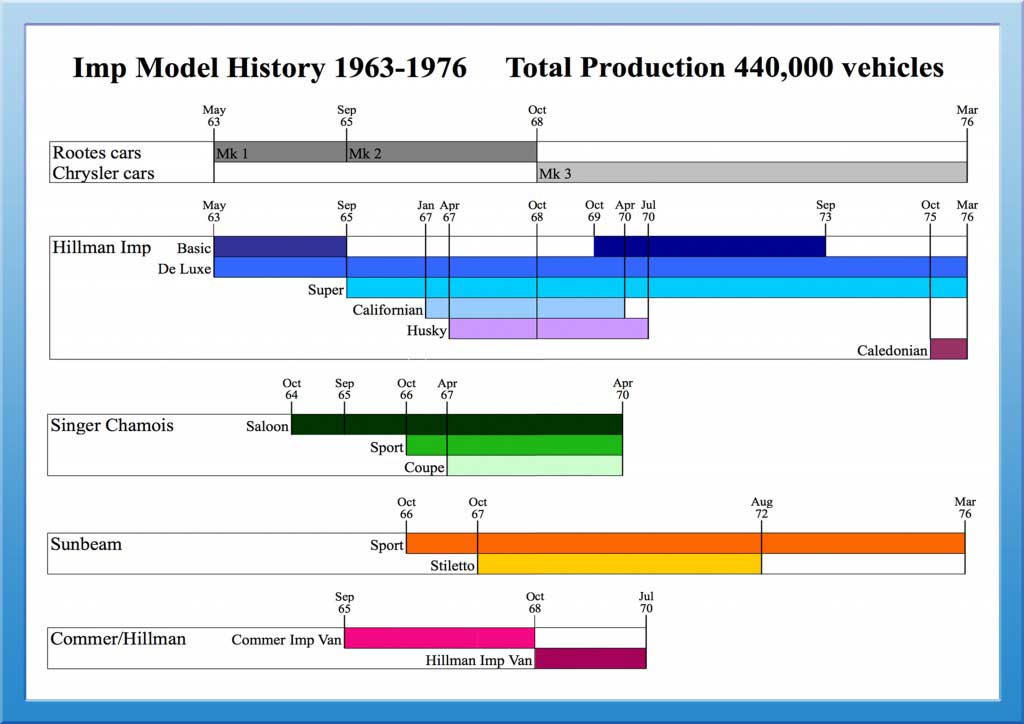Screen dimensions: 1024x724
Task: Click the Mk 1 grey bar
Action: [x=280, y=152]
